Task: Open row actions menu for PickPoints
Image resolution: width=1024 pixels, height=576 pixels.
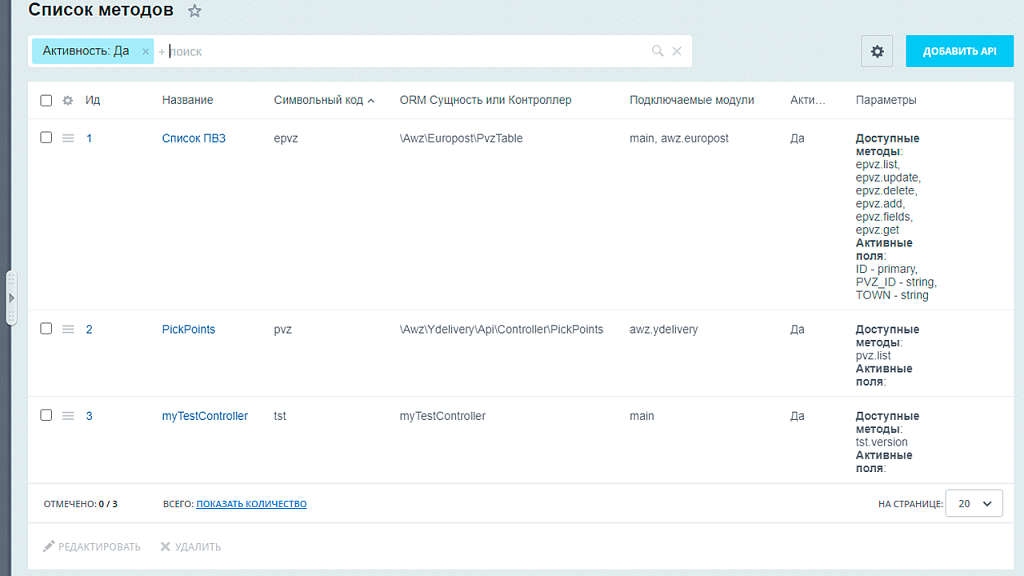Action: pos(68,329)
